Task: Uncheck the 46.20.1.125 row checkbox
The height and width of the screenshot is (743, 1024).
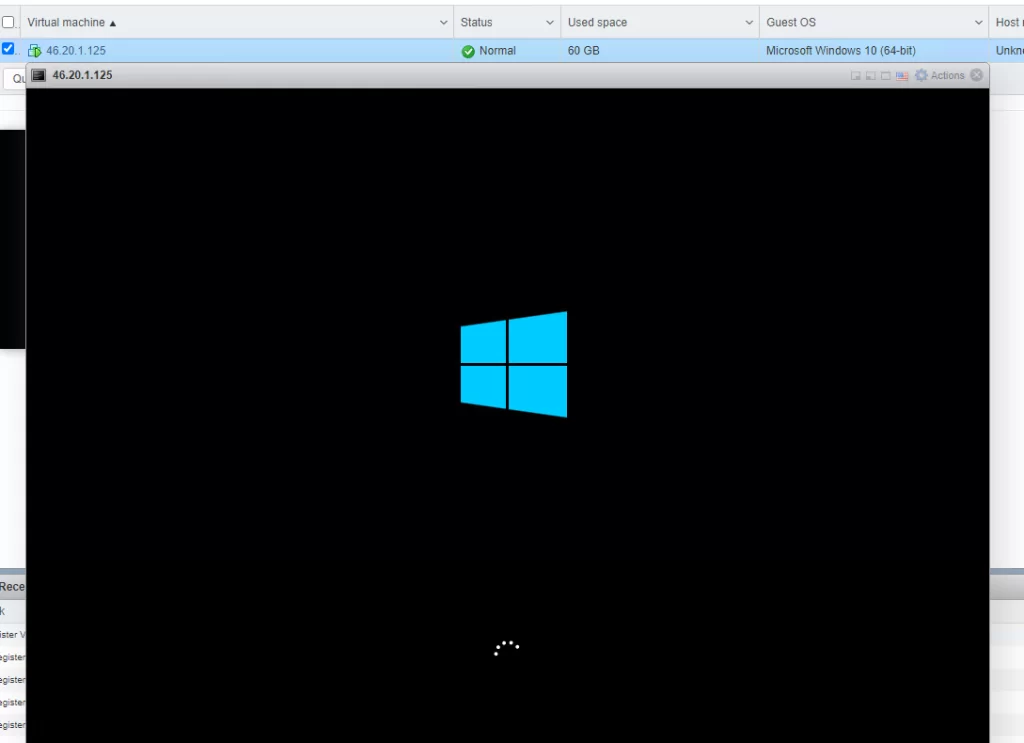Action: (8, 48)
